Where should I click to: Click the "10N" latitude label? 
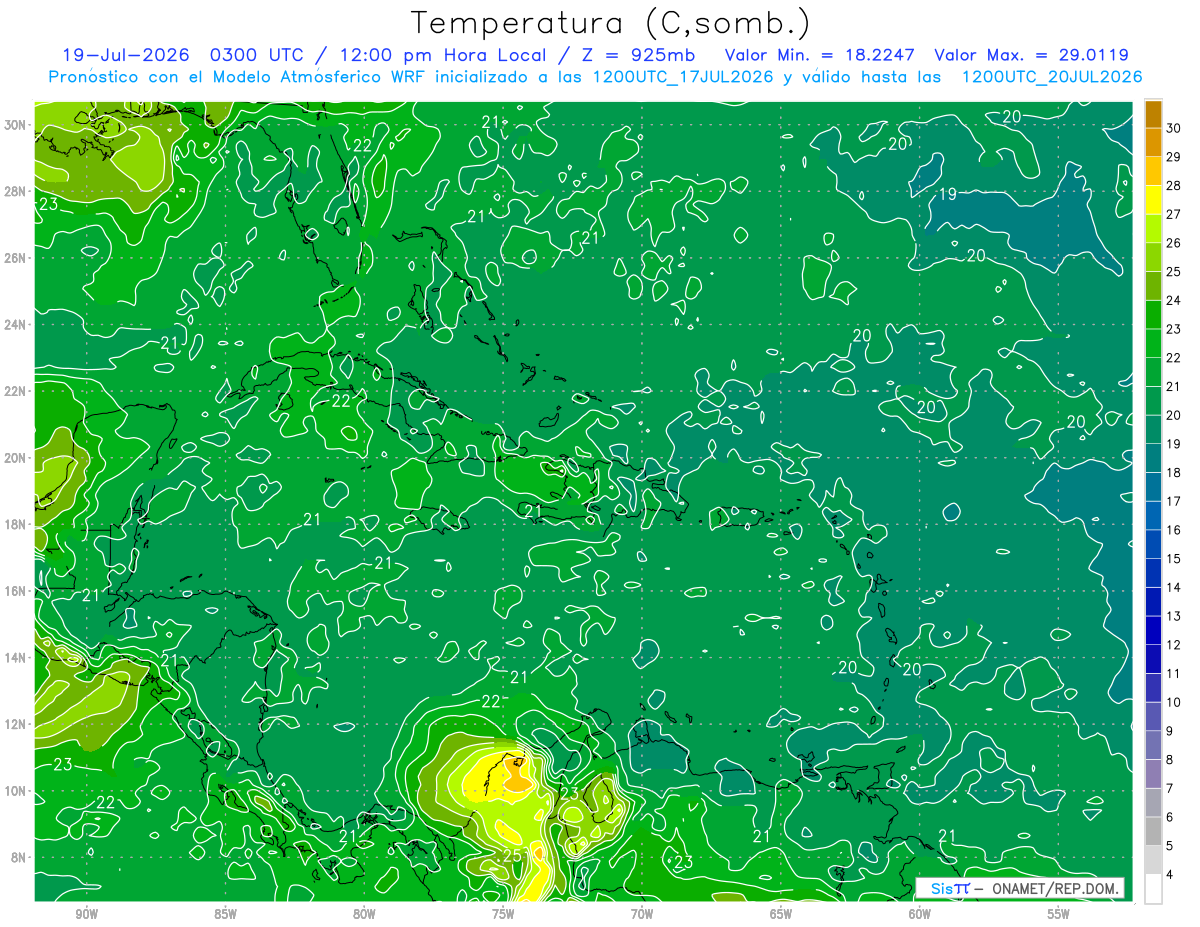click(x=16, y=791)
